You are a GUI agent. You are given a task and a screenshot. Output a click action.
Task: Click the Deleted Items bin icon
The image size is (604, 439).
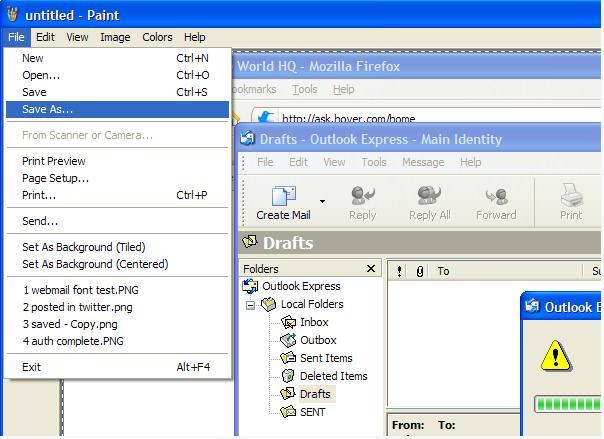coord(288,376)
